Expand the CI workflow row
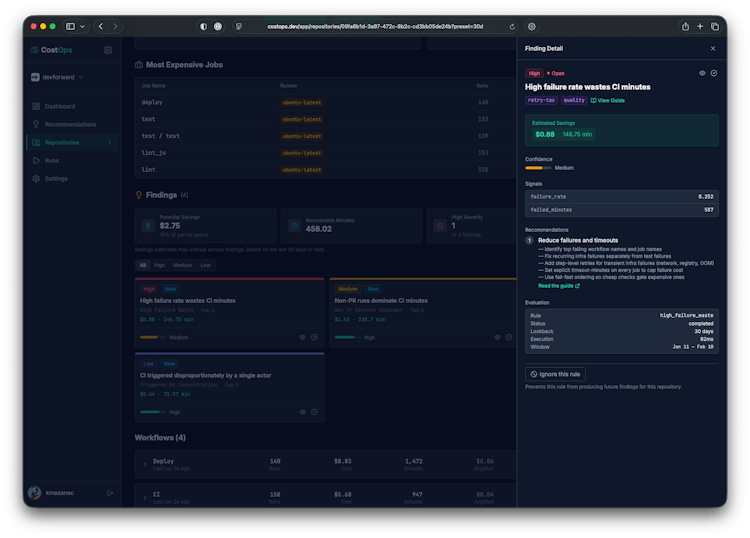This screenshot has width=750, height=538. point(143,496)
